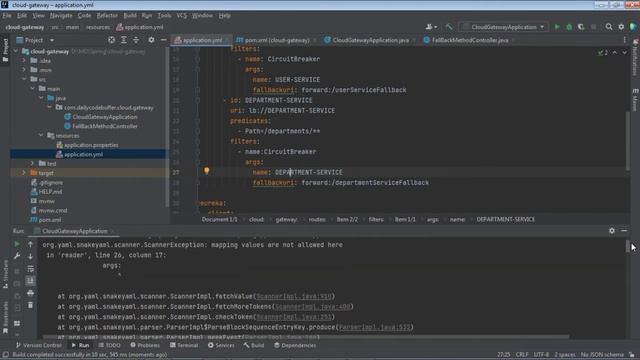Open the File menu
The image size is (640, 360).
pyautogui.click(x=7, y=16)
